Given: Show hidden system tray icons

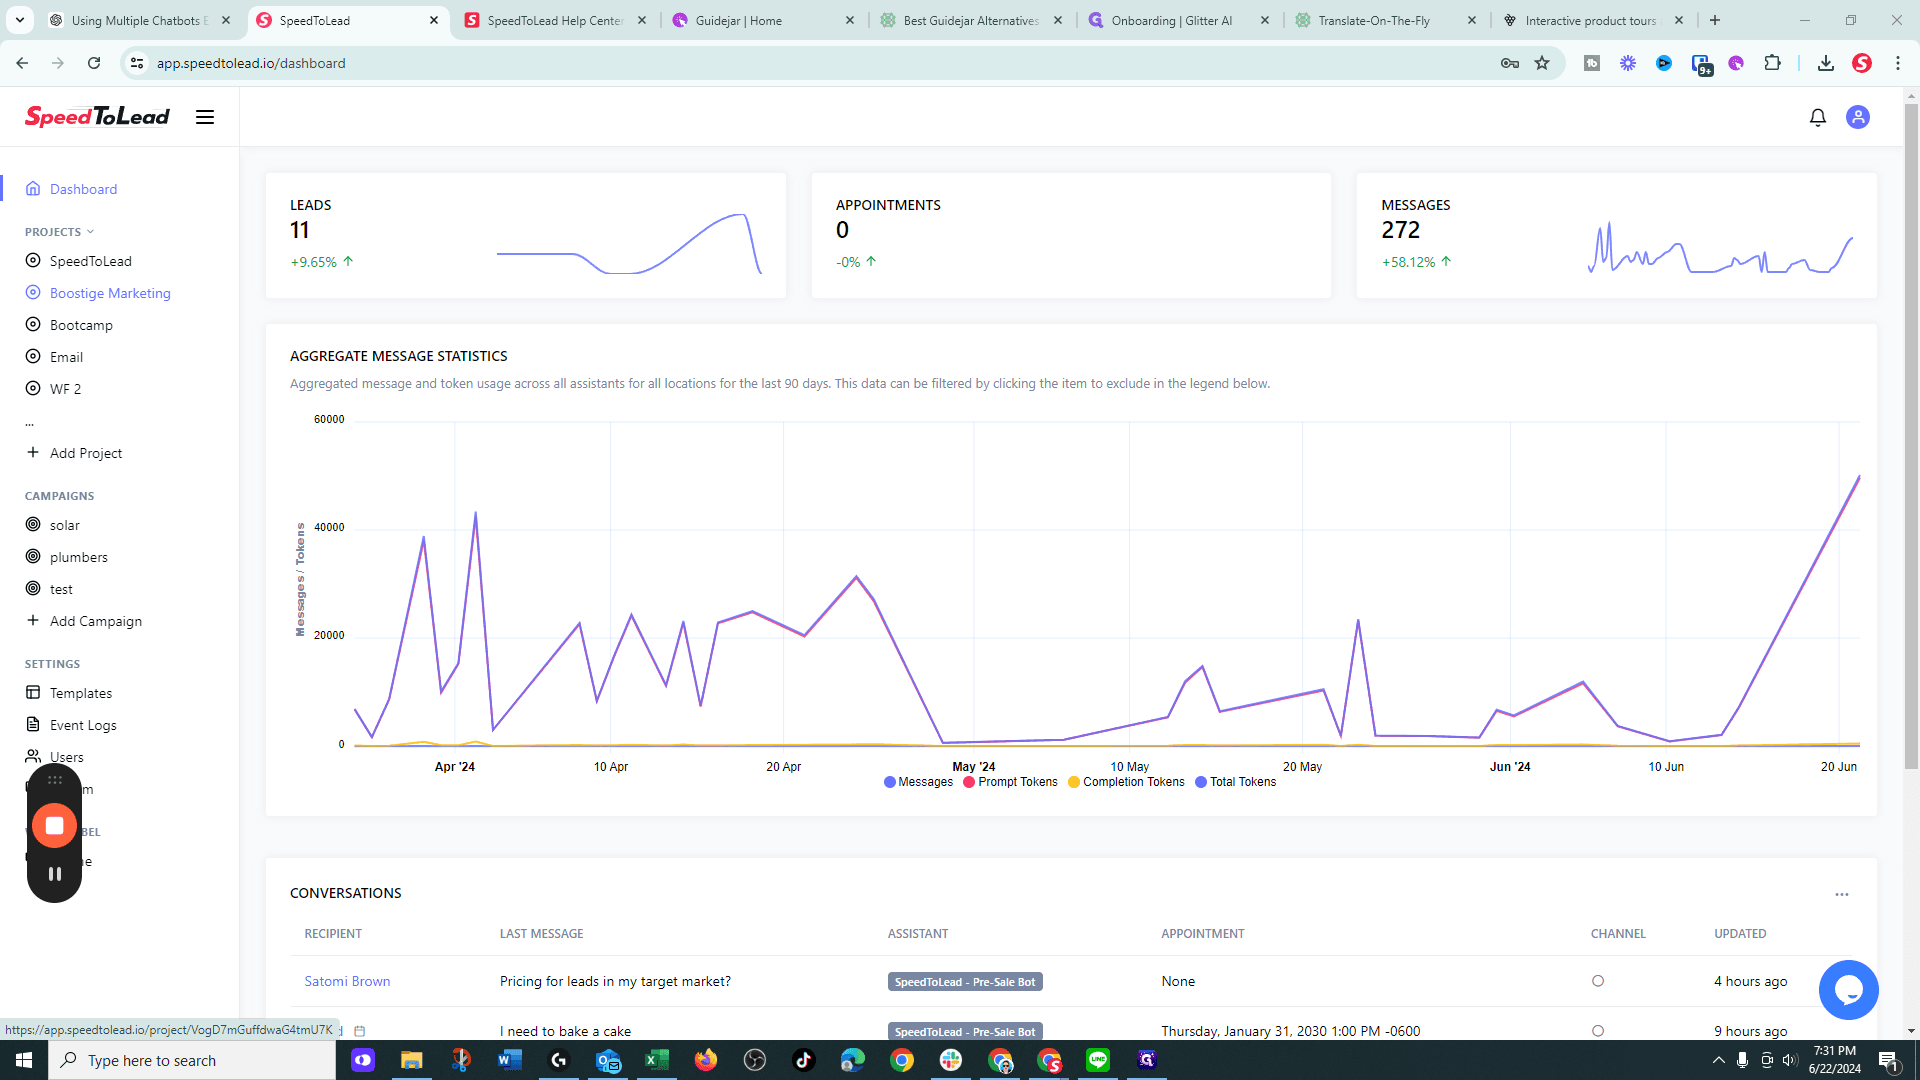Looking at the screenshot, I should click(1718, 1060).
